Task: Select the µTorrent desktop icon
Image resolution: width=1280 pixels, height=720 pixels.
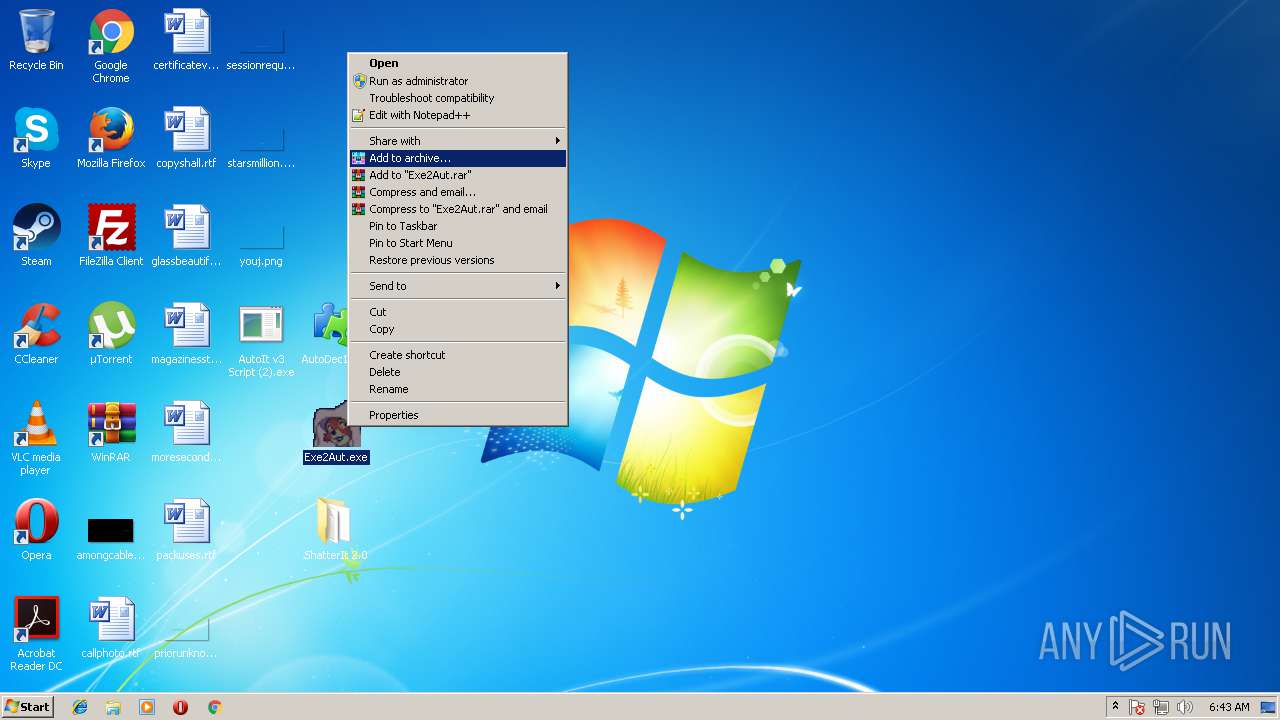Action: [x=111, y=335]
